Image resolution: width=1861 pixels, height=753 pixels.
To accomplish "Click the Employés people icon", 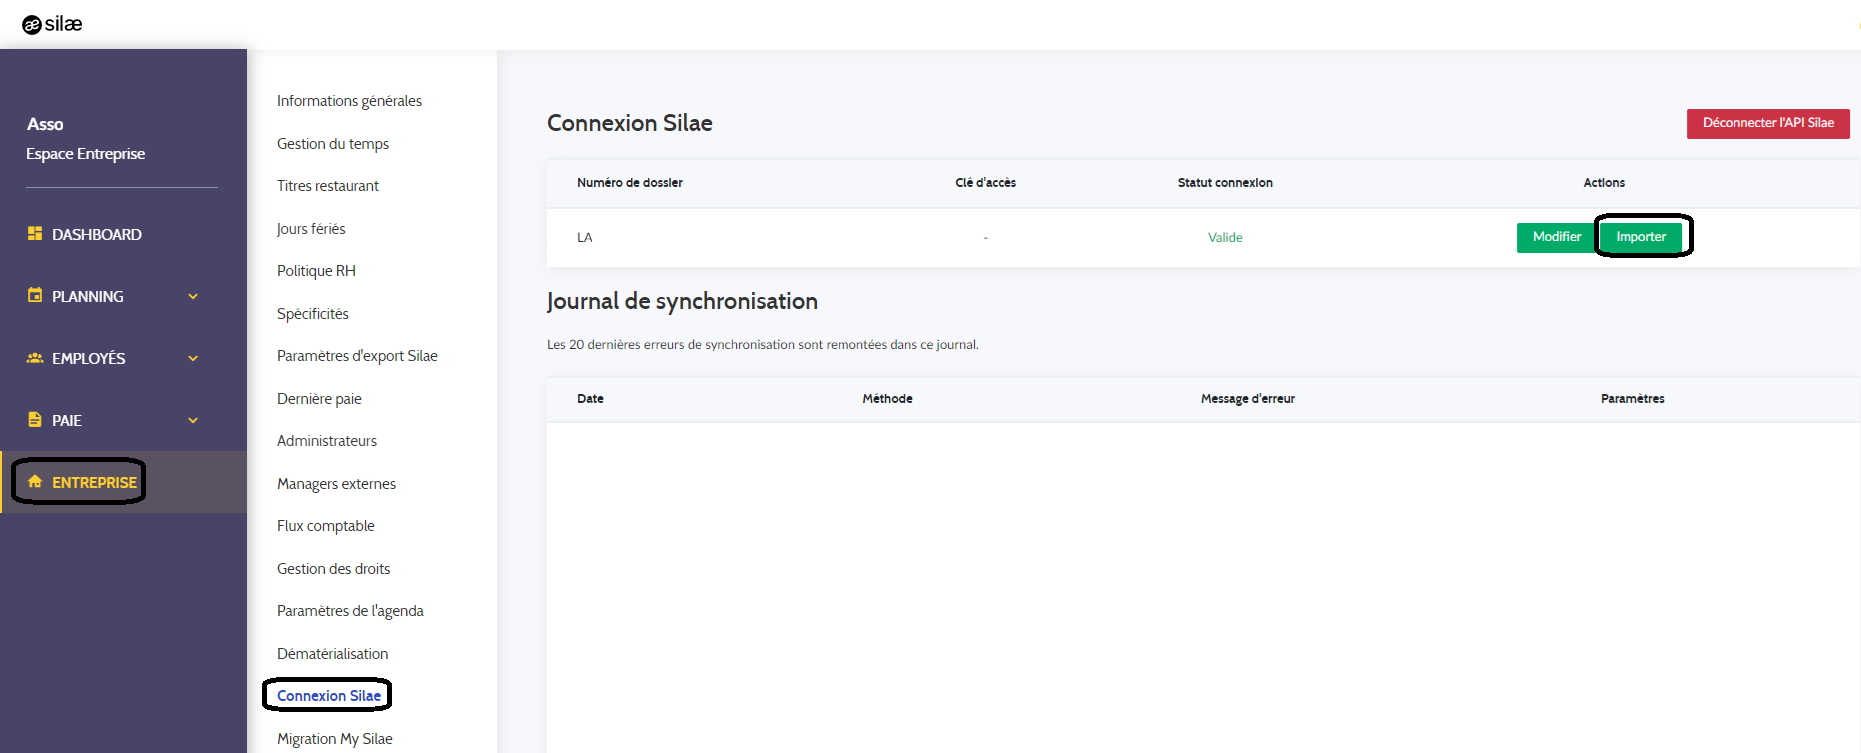I will coord(35,358).
